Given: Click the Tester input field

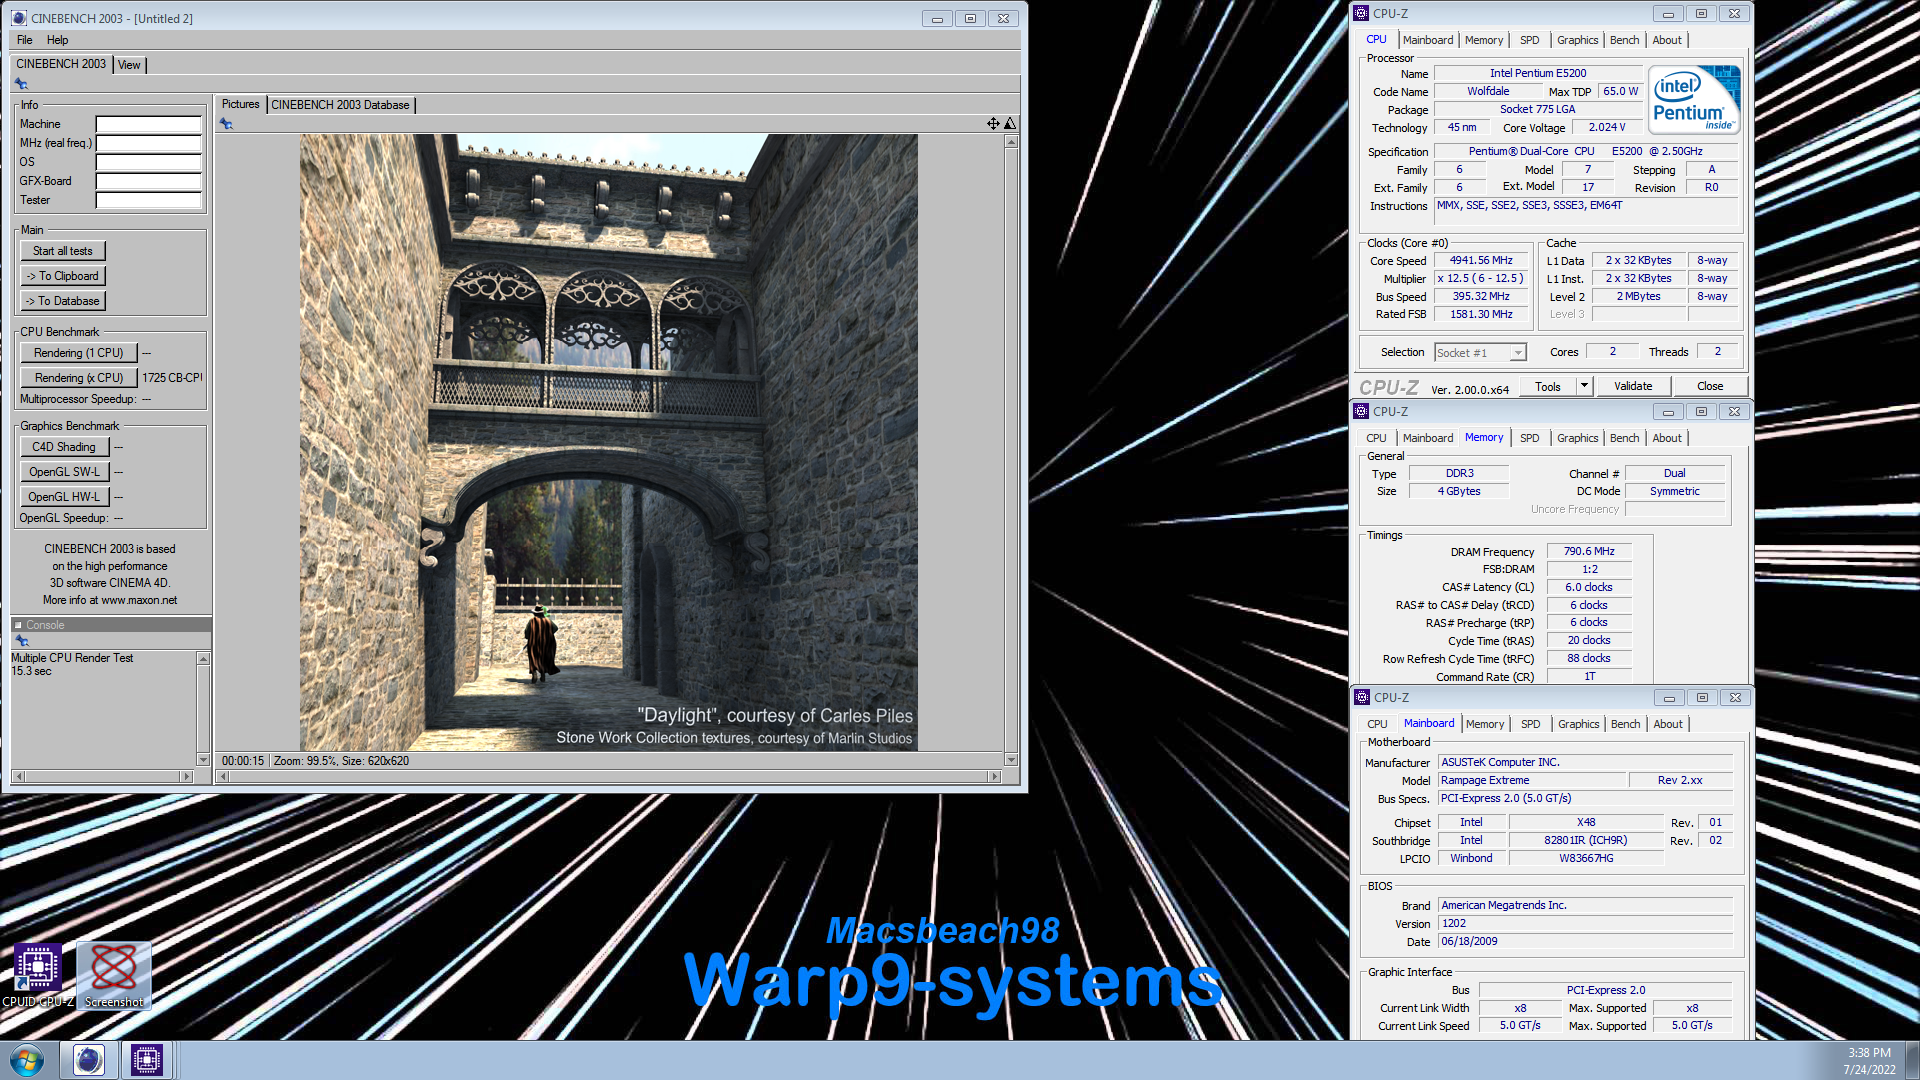Looking at the screenshot, I should click(149, 200).
